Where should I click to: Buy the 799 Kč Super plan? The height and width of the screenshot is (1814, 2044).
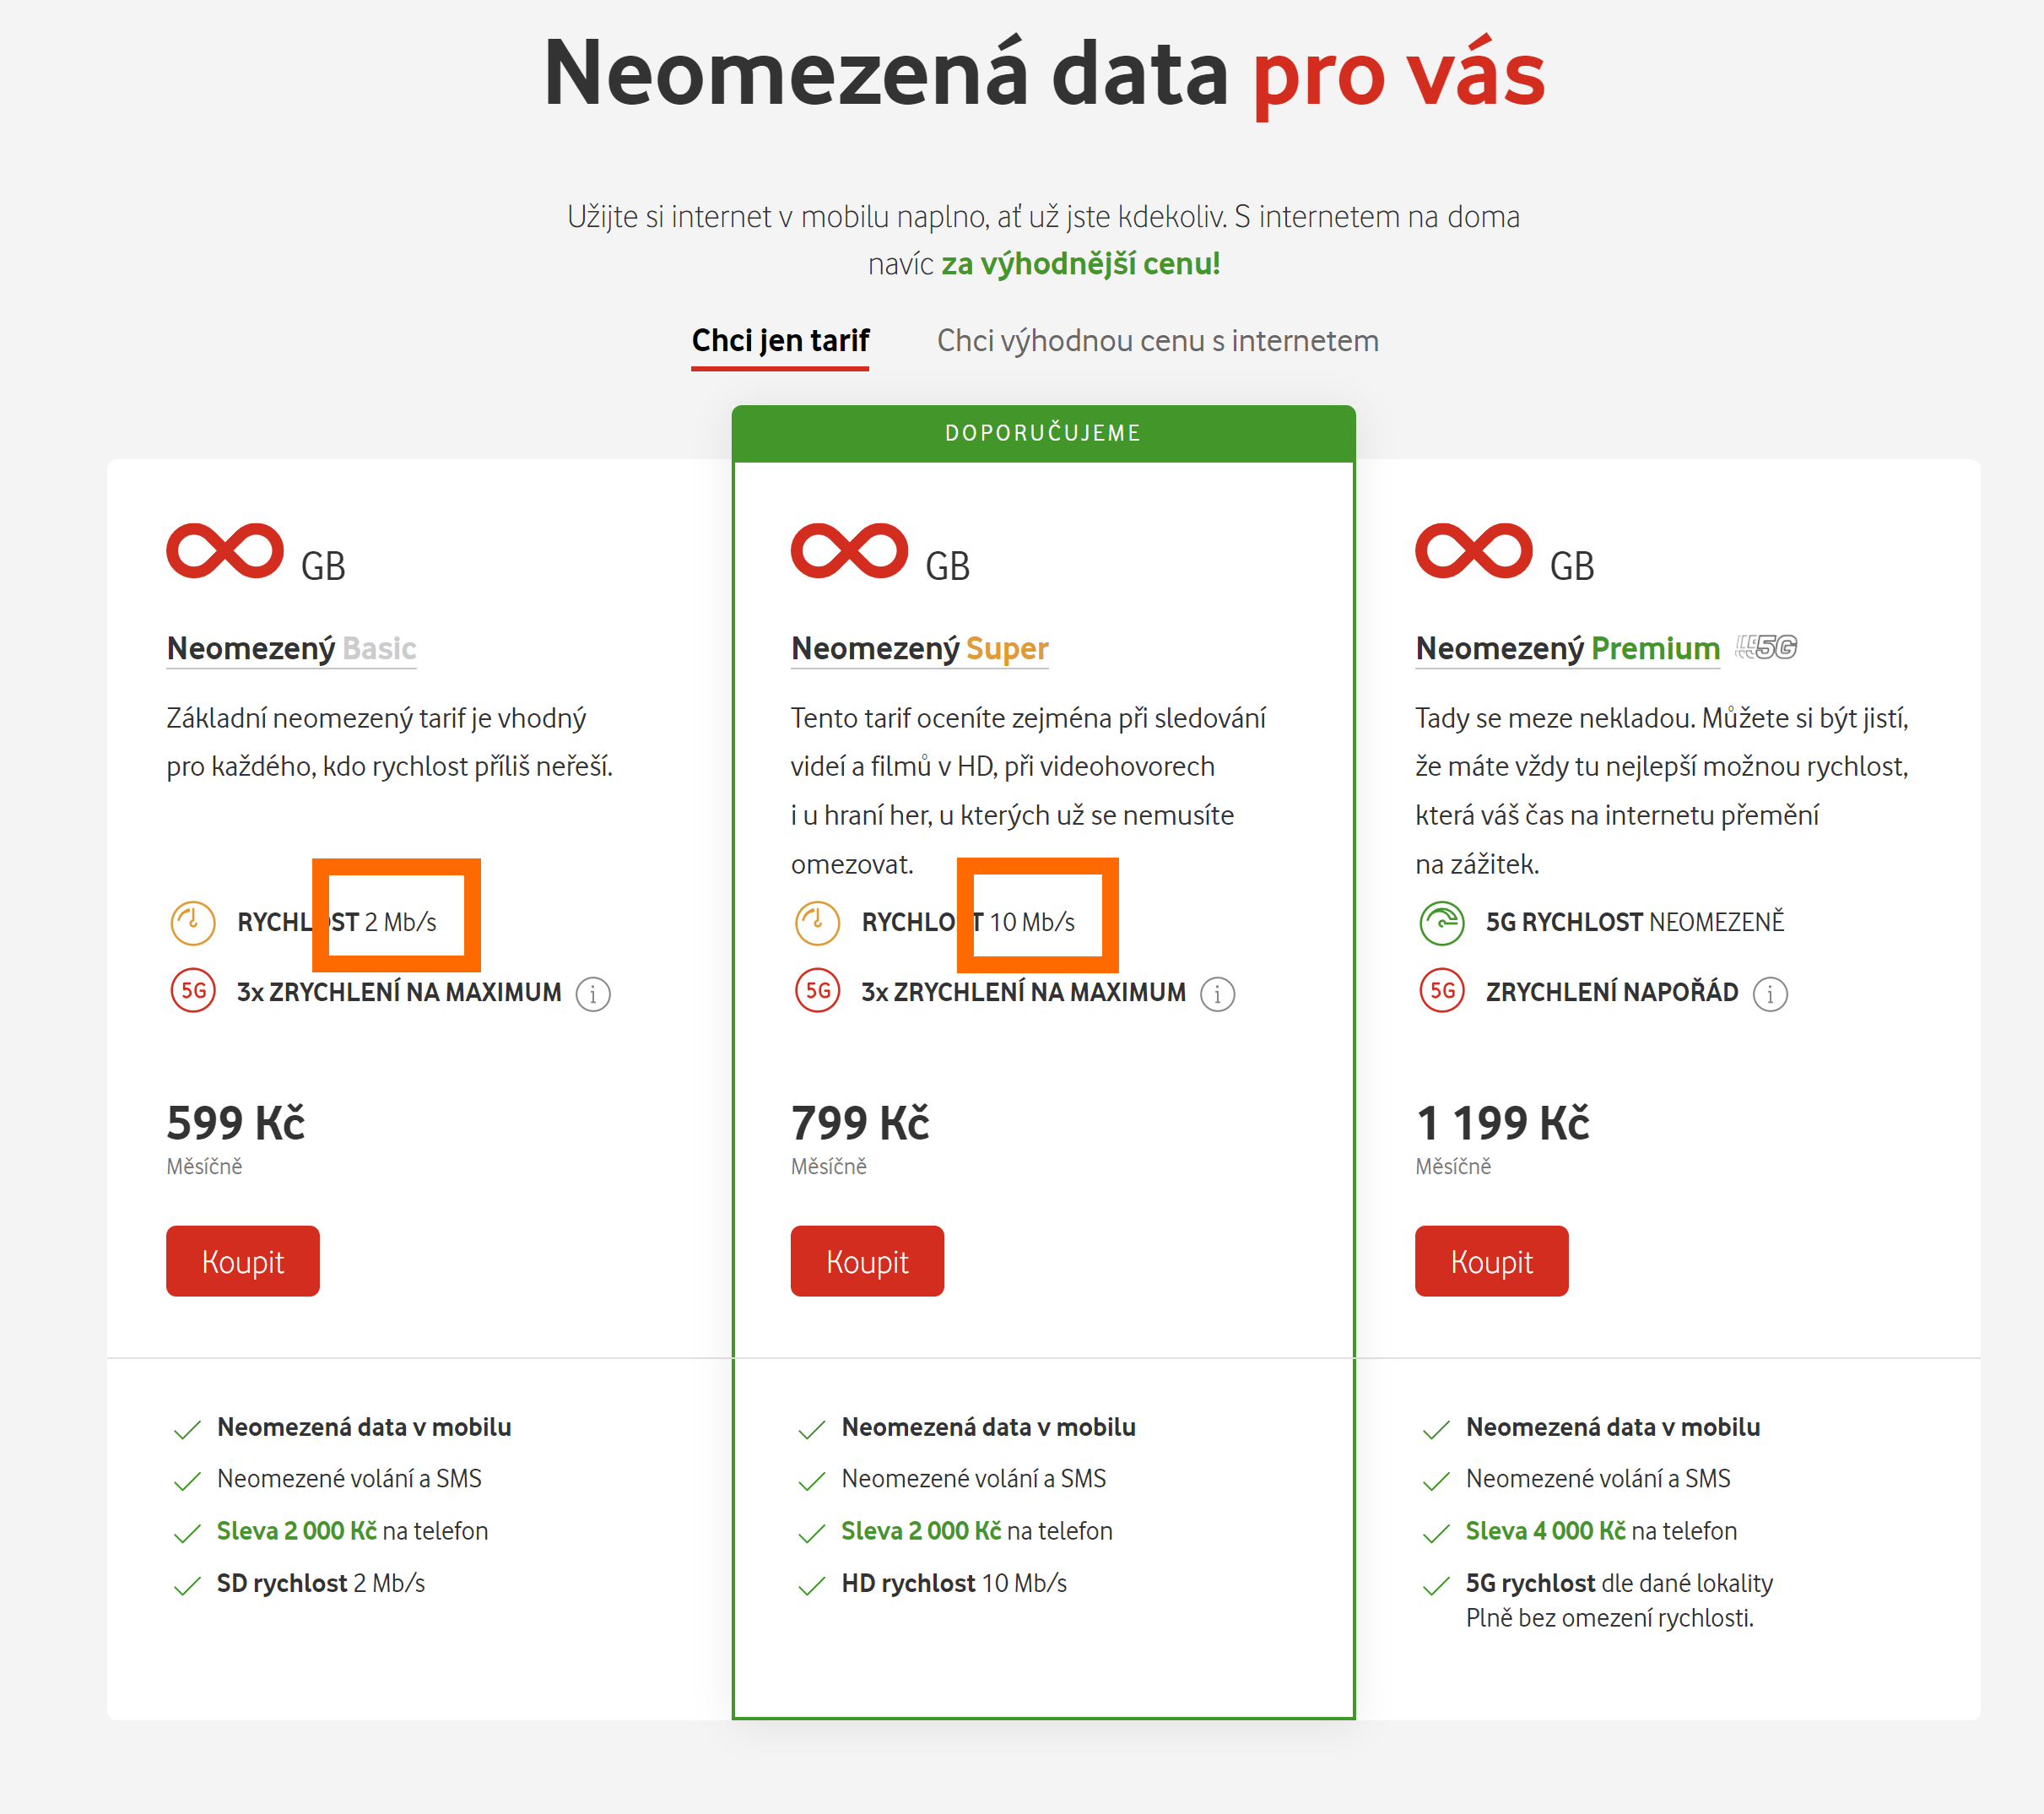[x=867, y=1261]
